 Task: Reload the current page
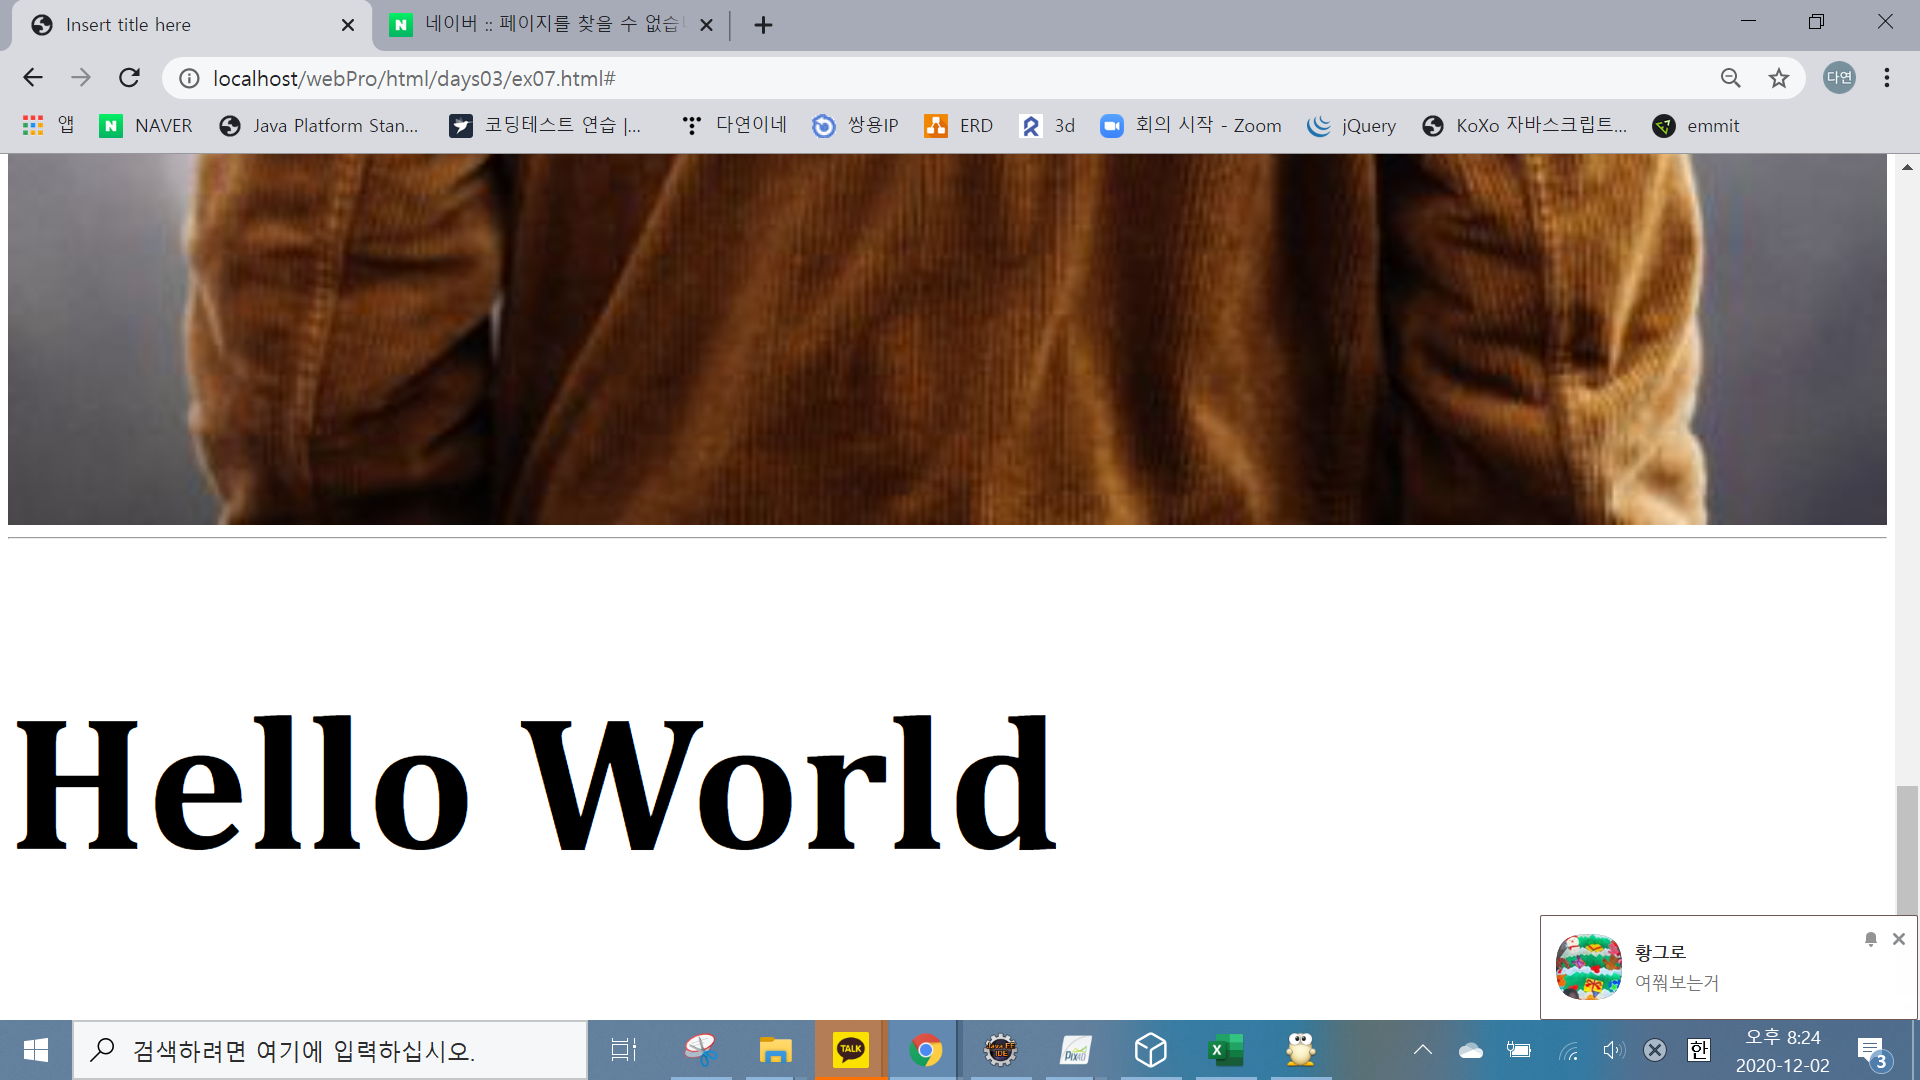pyautogui.click(x=129, y=78)
